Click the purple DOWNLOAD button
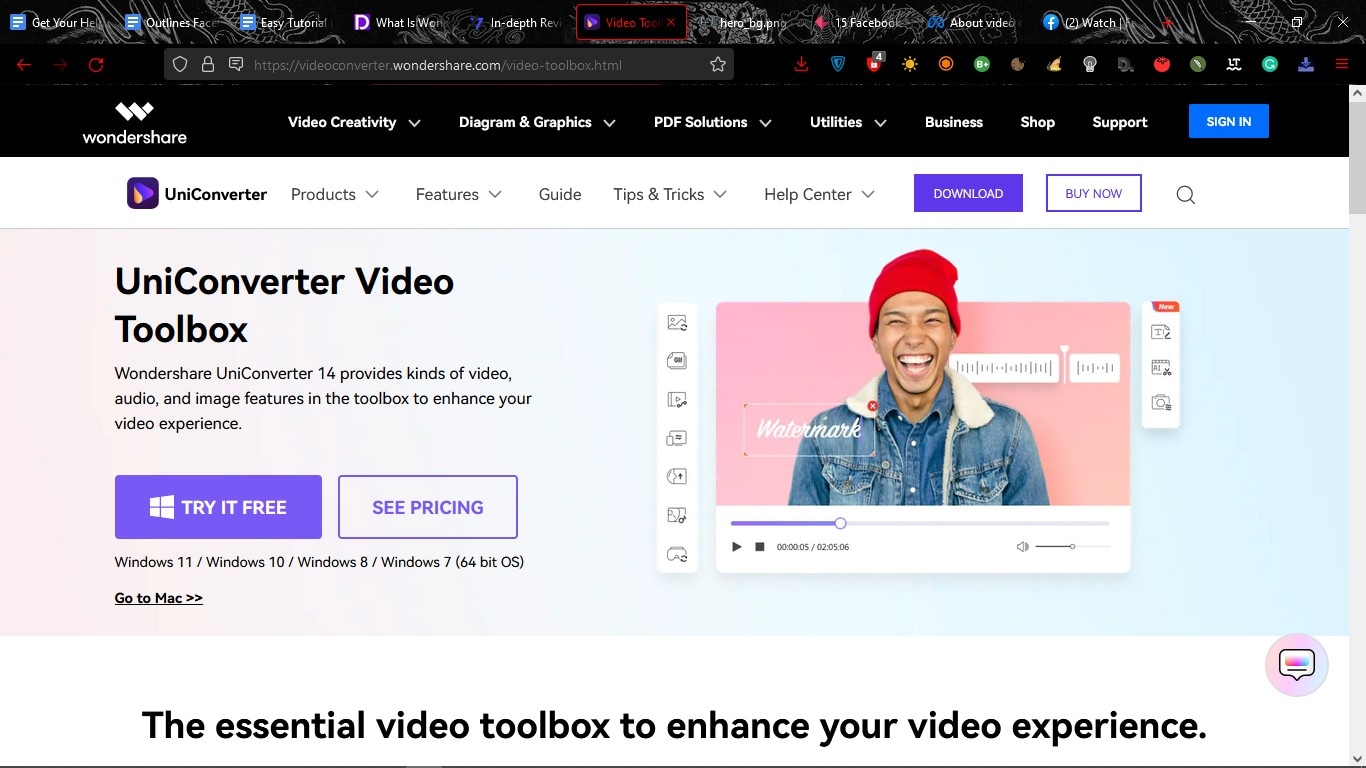The width and height of the screenshot is (1366, 768). click(x=968, y=194)
